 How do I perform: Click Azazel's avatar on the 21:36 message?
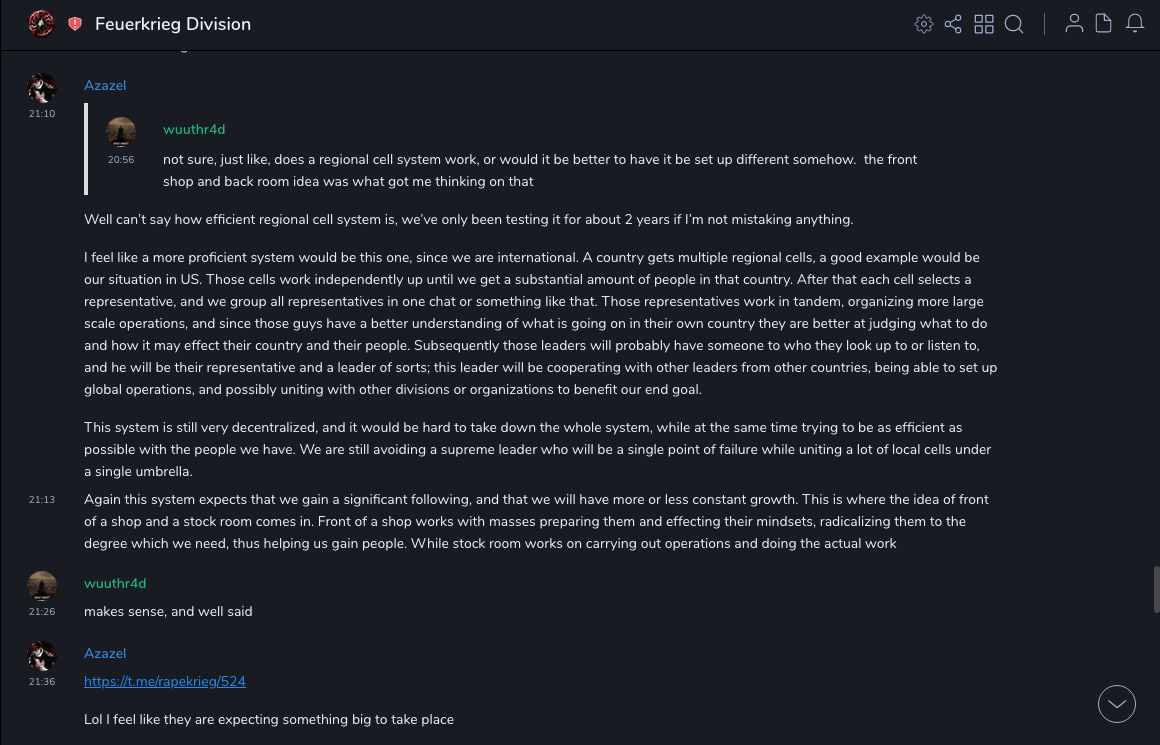coord(41,656)
